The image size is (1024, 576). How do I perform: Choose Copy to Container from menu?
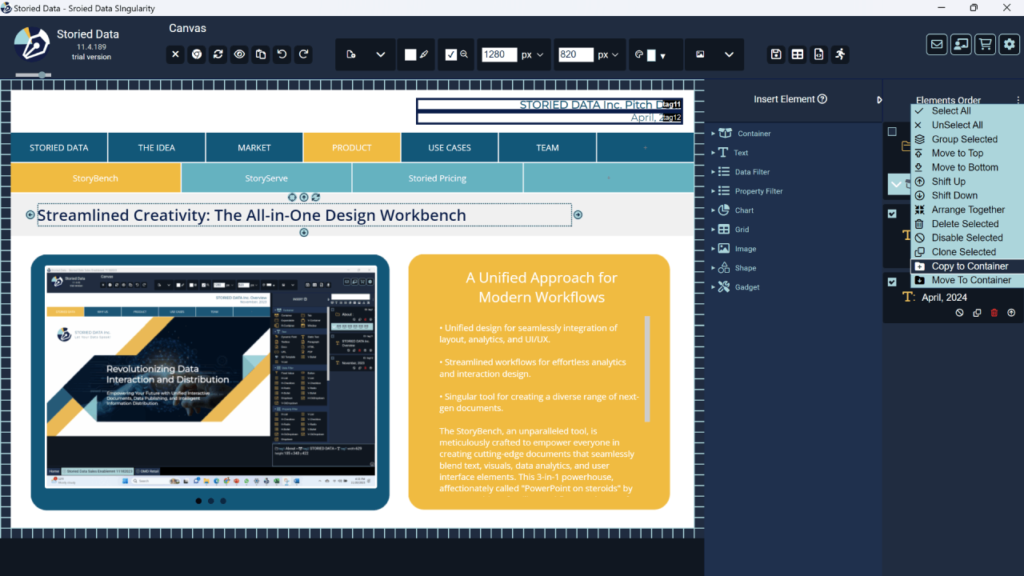[x=969, y=266]
